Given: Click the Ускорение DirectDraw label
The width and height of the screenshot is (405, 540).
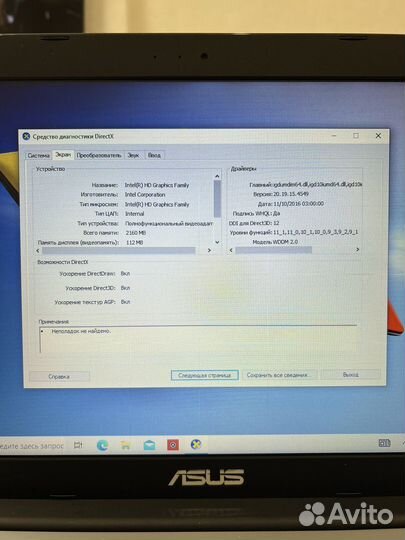Looking at the screenshot, I should [x=87, y=274].
